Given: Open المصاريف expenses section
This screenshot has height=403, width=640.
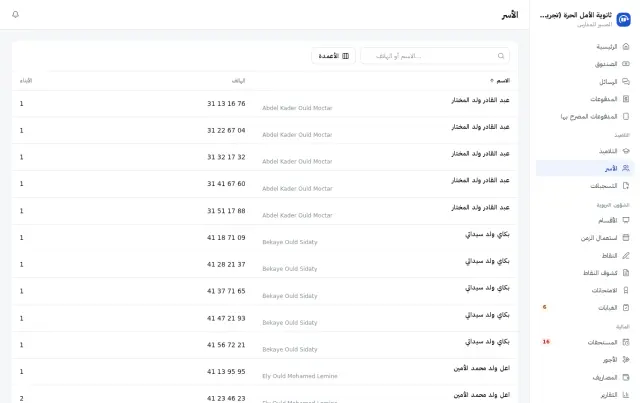Looking at the screenshot, I should (585, 378).
